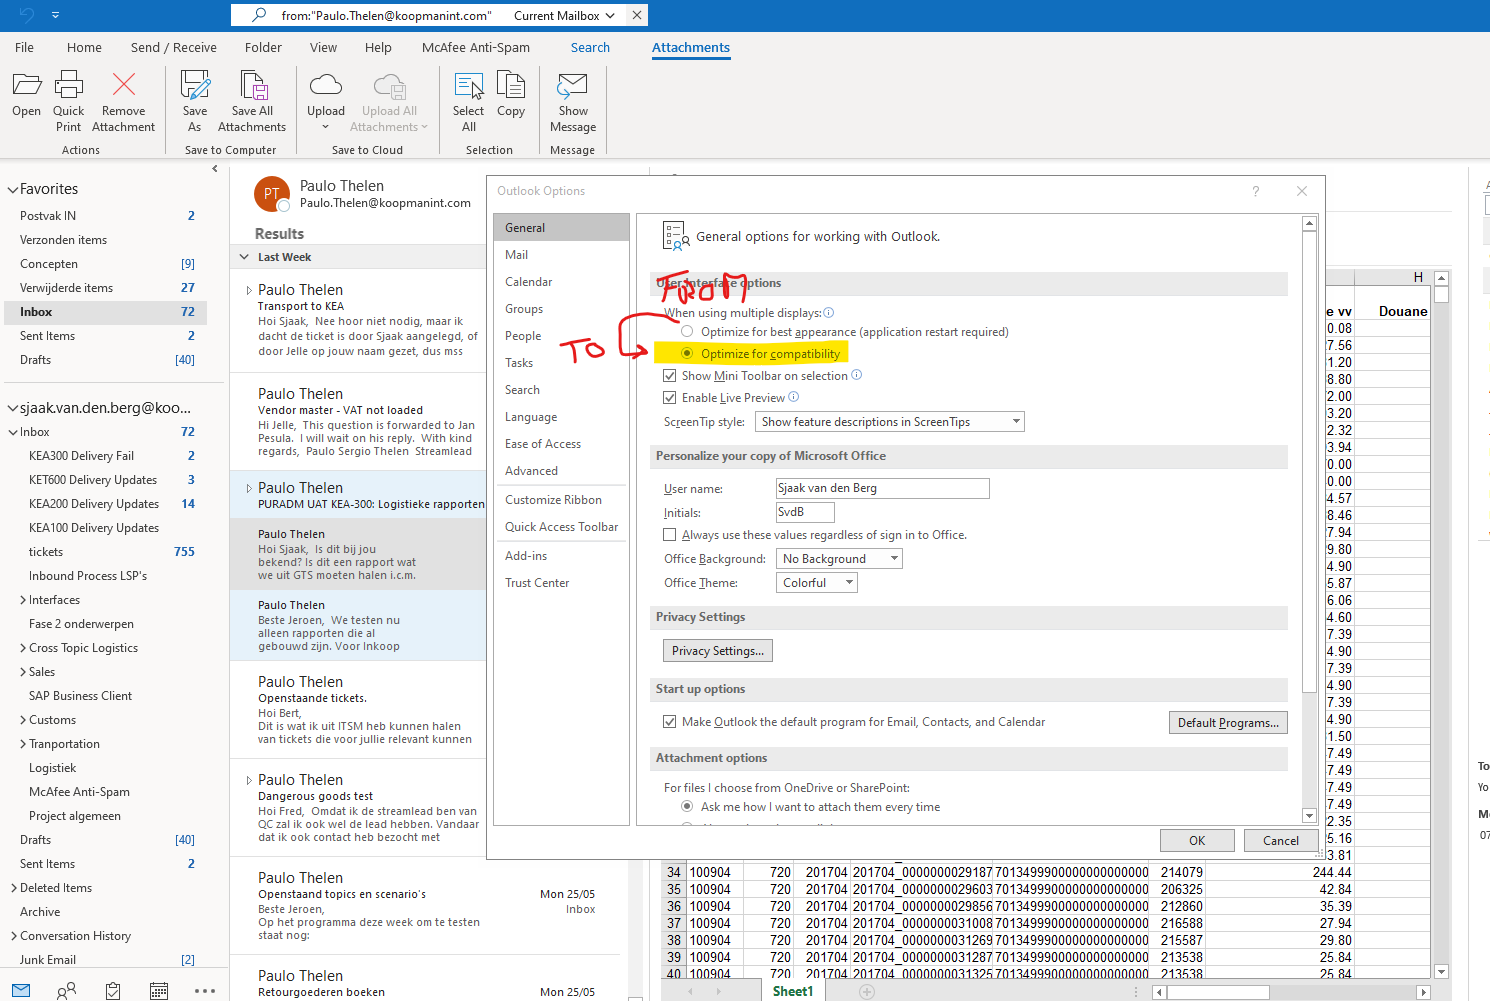Expand the Interfaces folder
The height and width of the screenshot is (1001, 1490).
click(23, 600)
